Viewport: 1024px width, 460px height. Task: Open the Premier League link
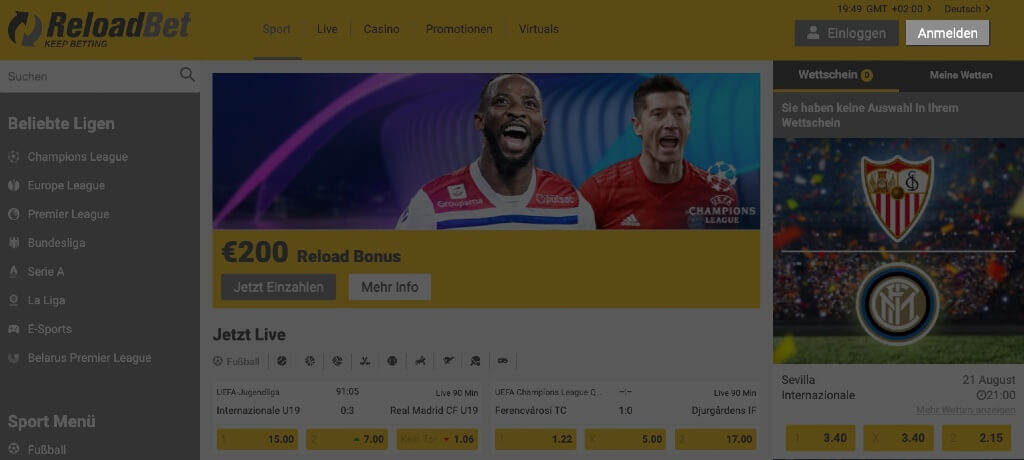69,214
